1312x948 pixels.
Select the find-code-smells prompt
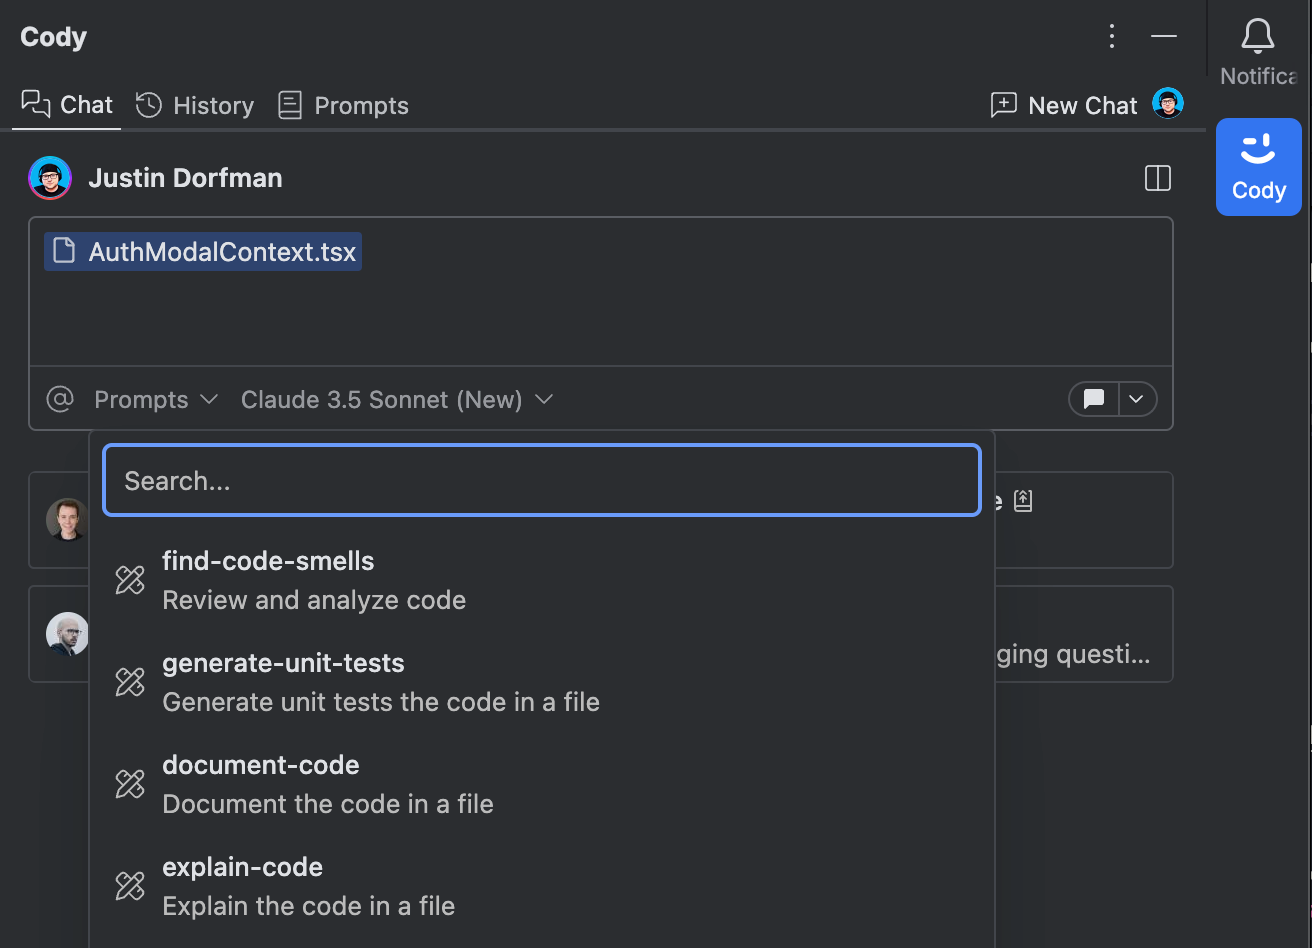tap(542, 580)
